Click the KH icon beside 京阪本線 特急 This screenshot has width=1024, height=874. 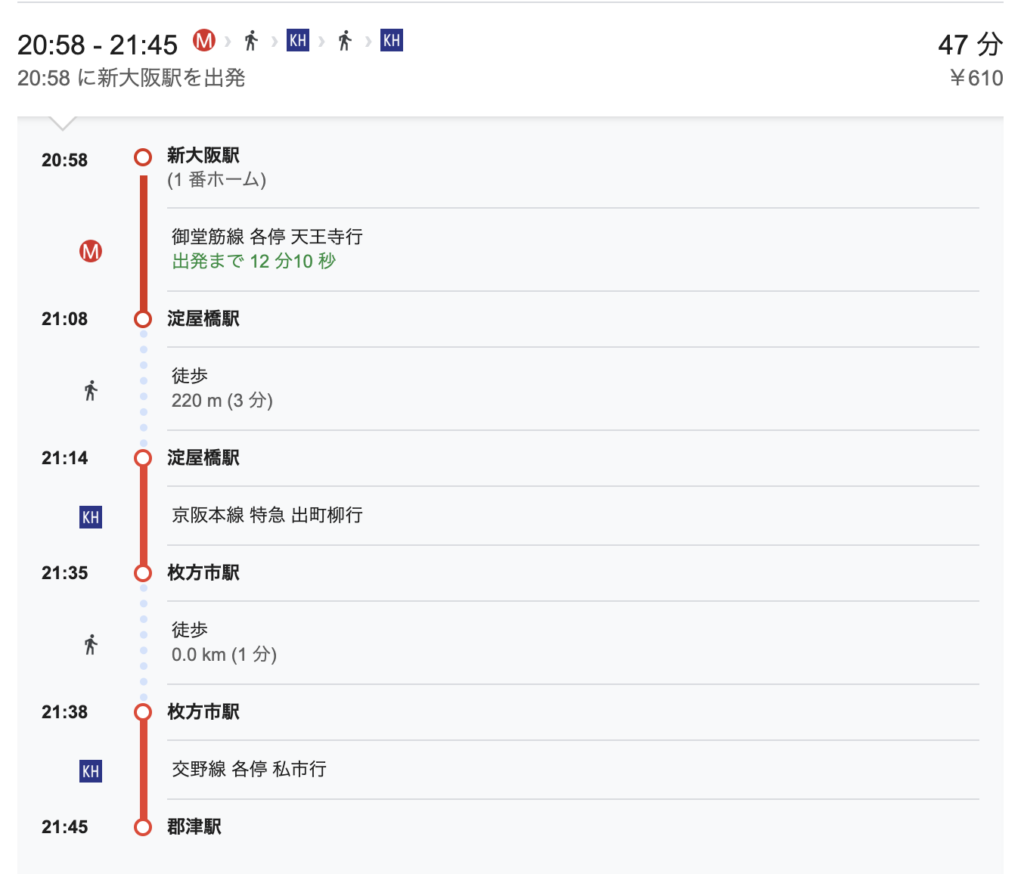(91, 517)
